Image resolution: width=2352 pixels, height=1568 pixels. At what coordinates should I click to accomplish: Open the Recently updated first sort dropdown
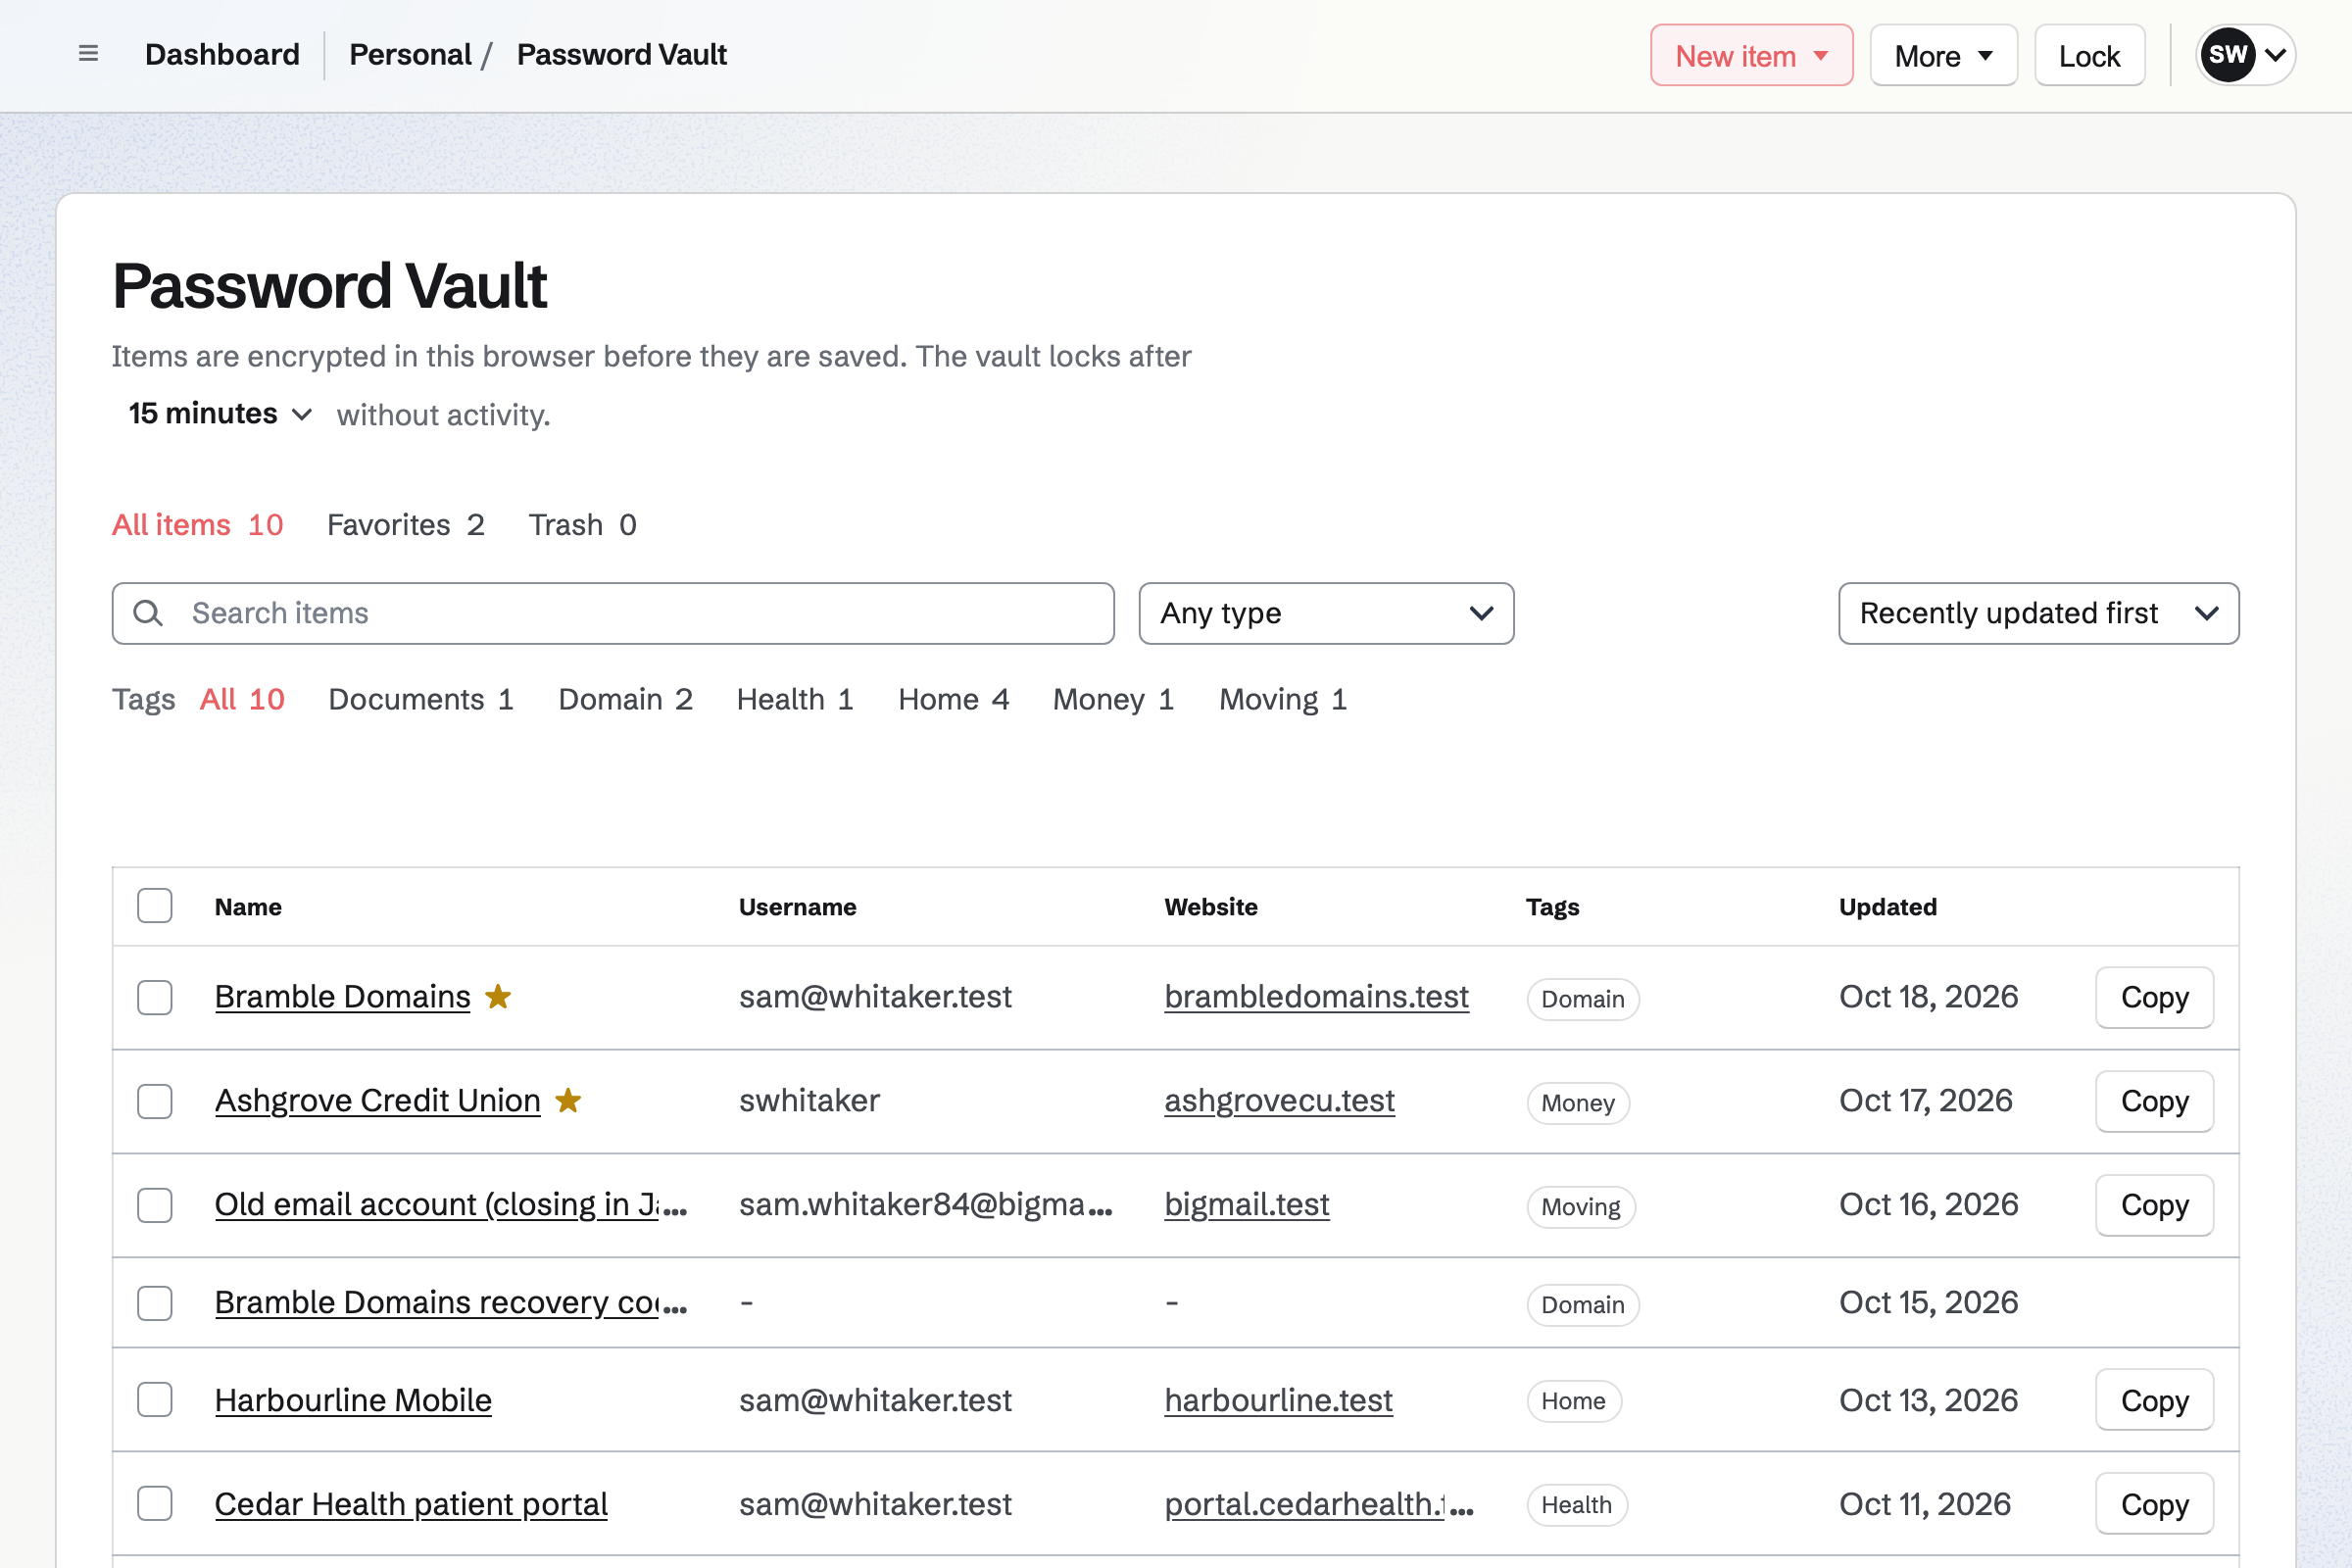[x=2038, y=613]
